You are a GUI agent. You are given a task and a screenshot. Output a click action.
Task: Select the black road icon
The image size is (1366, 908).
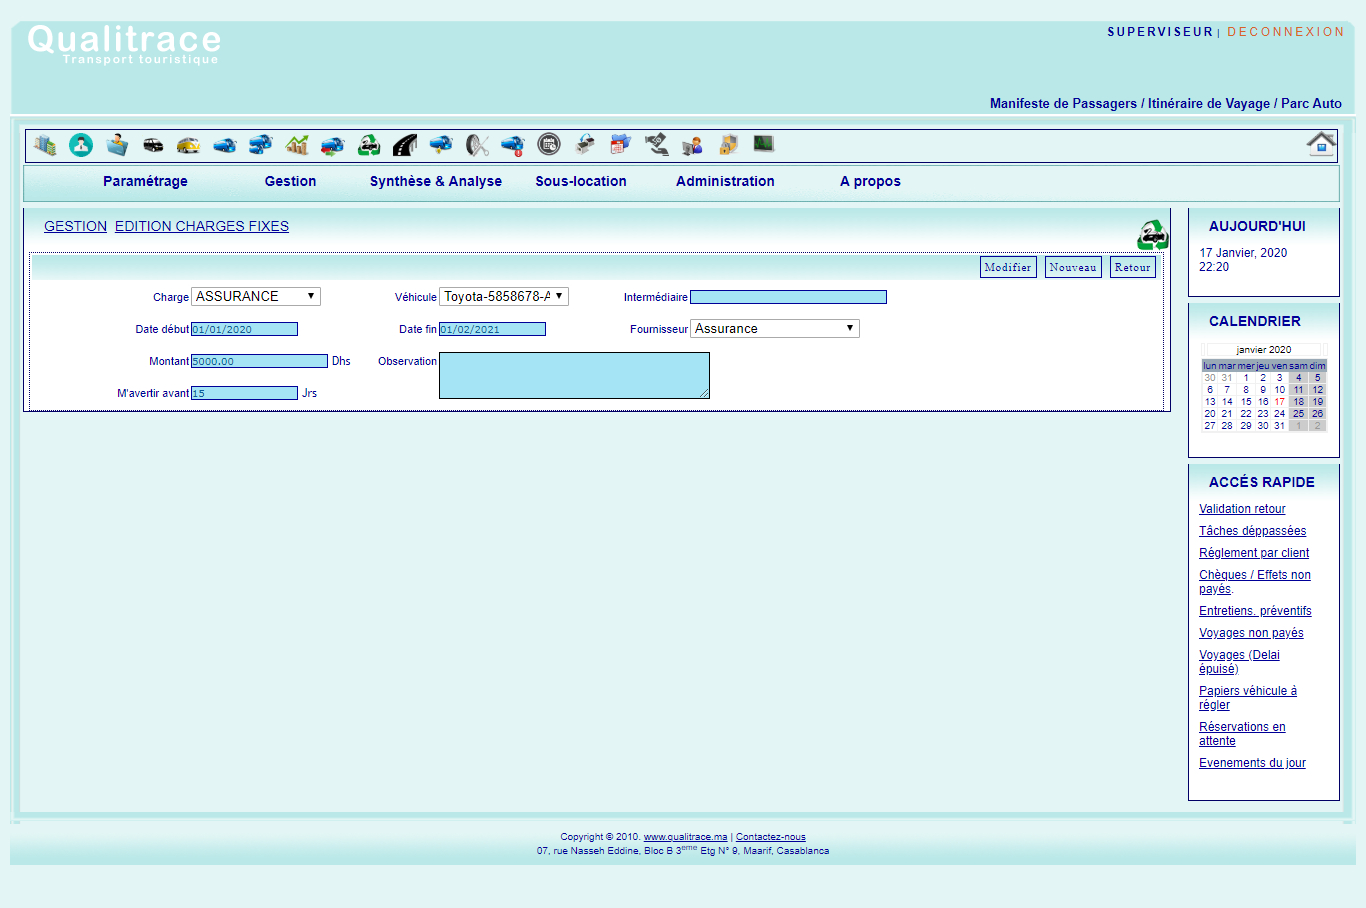tap(405, 145)
